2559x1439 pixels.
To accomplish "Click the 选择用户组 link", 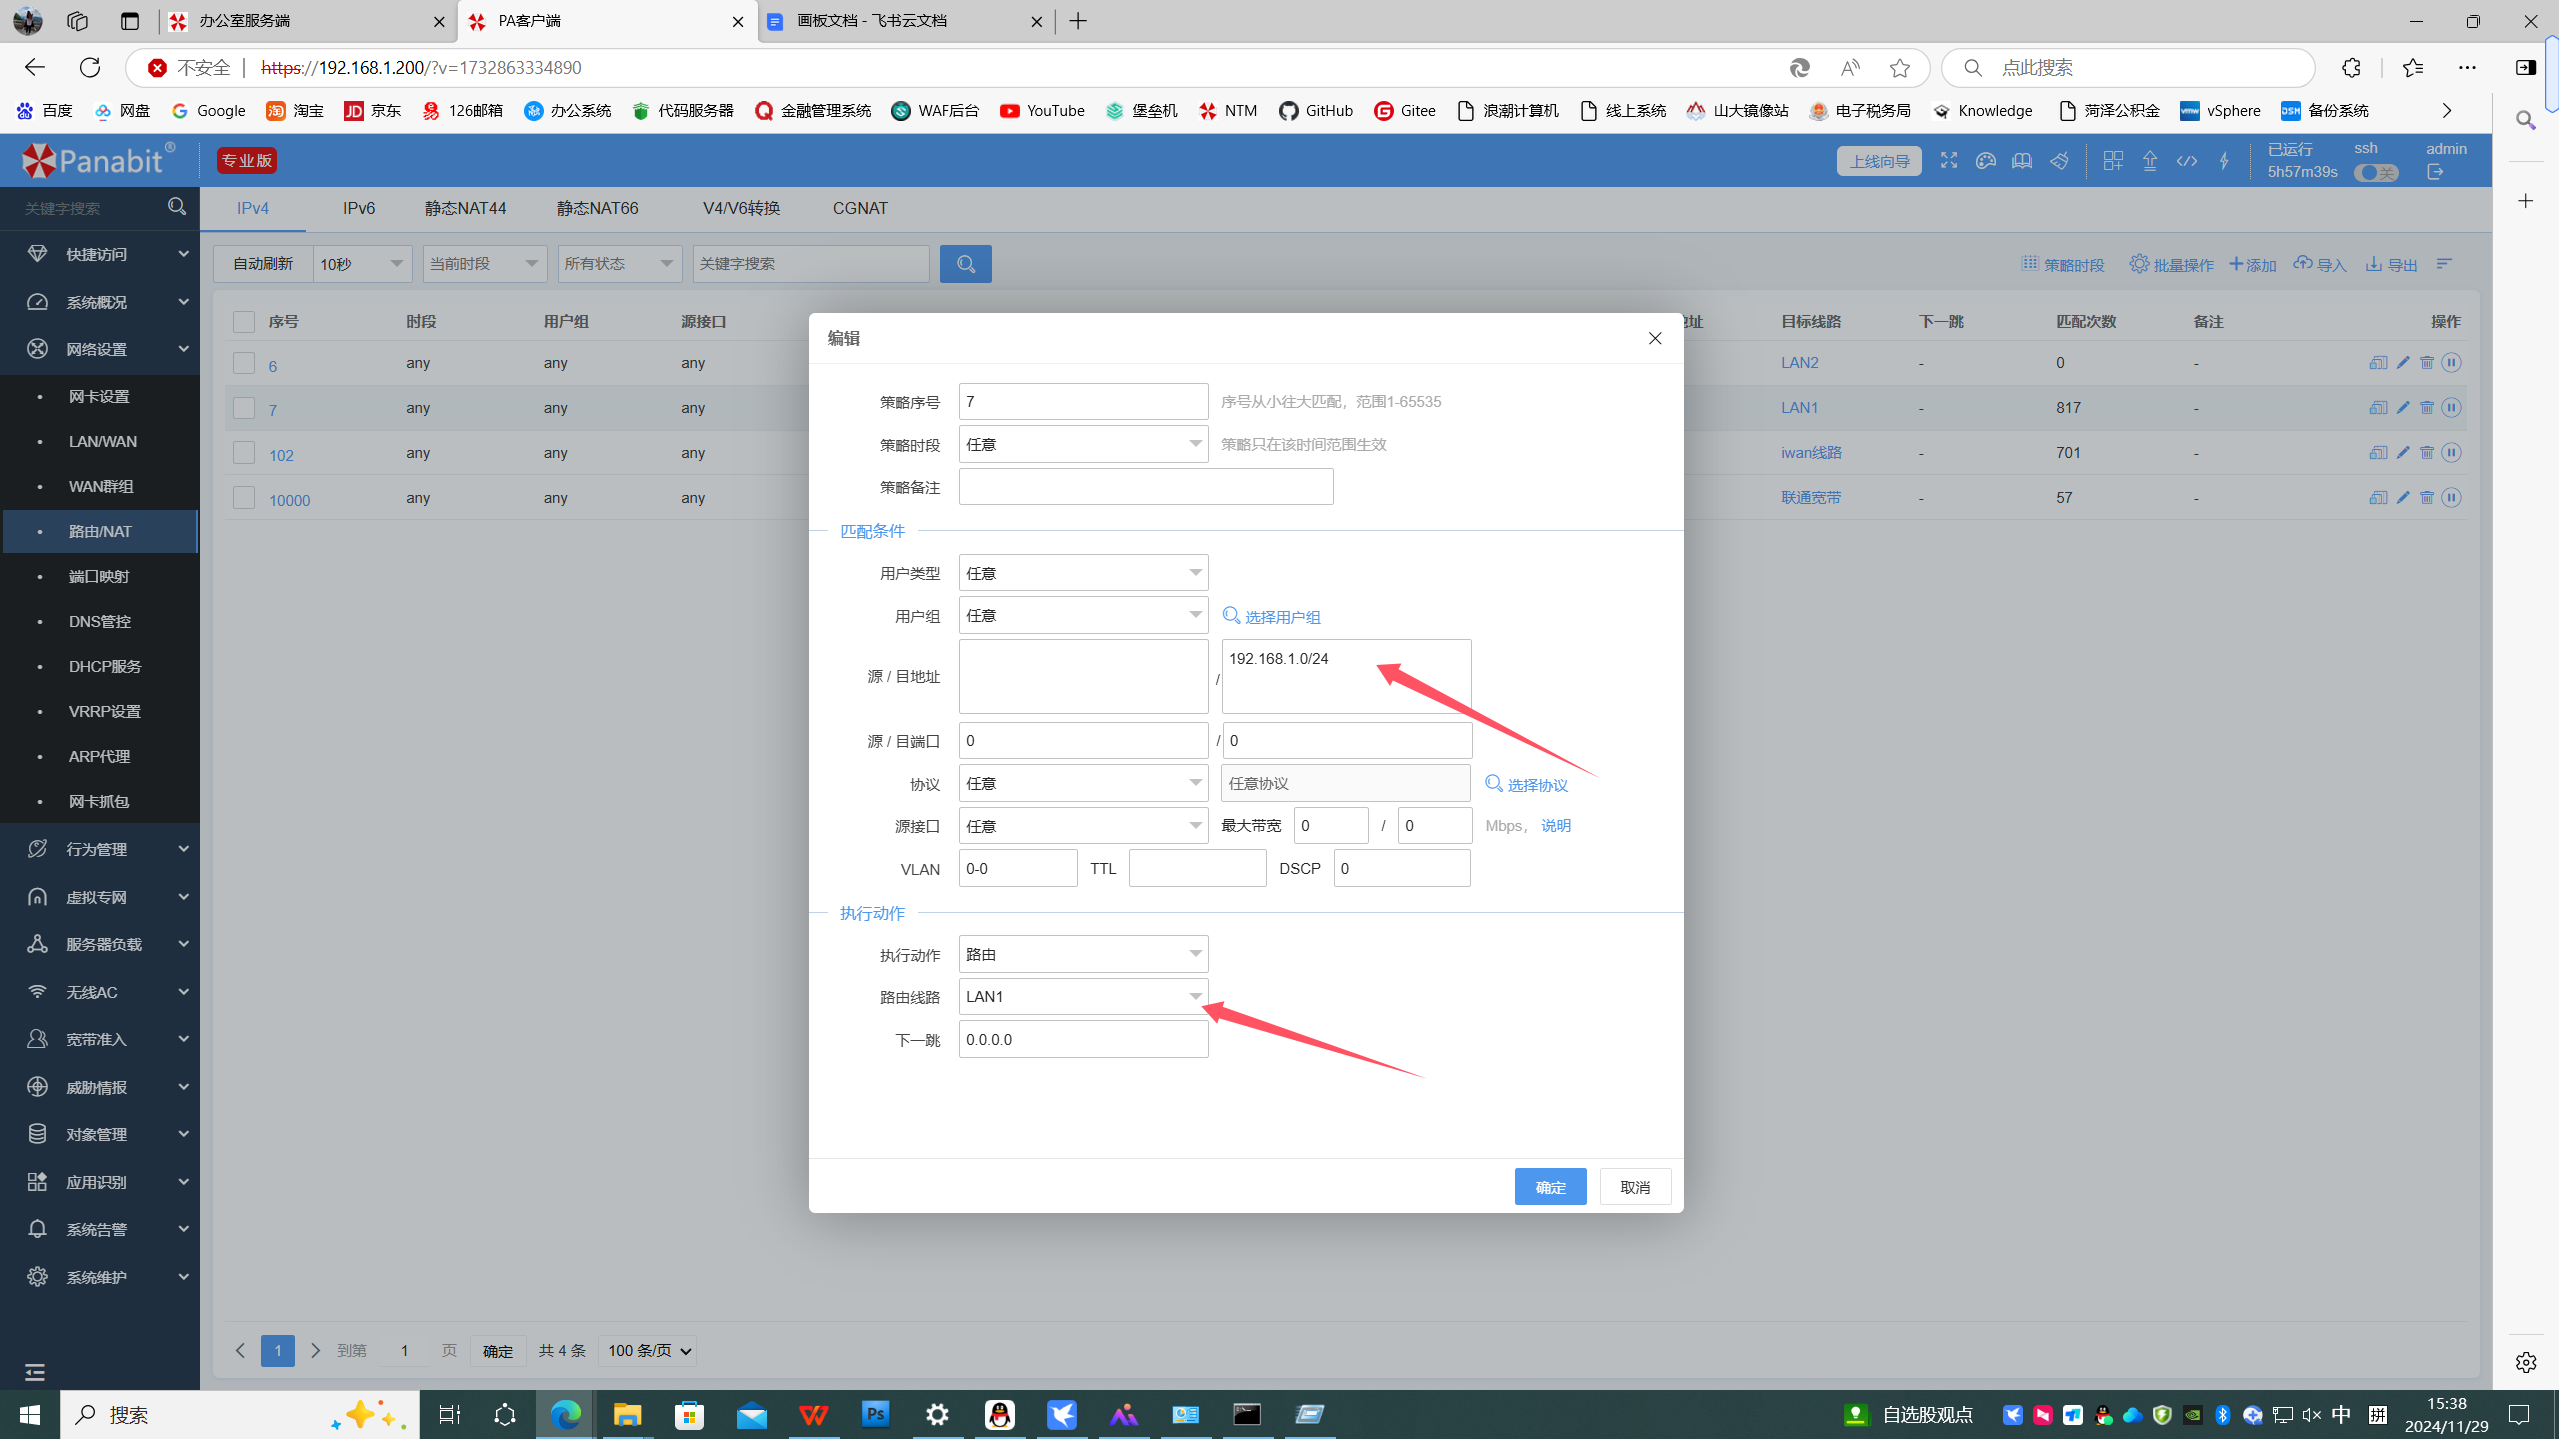I will [1272, 616].
